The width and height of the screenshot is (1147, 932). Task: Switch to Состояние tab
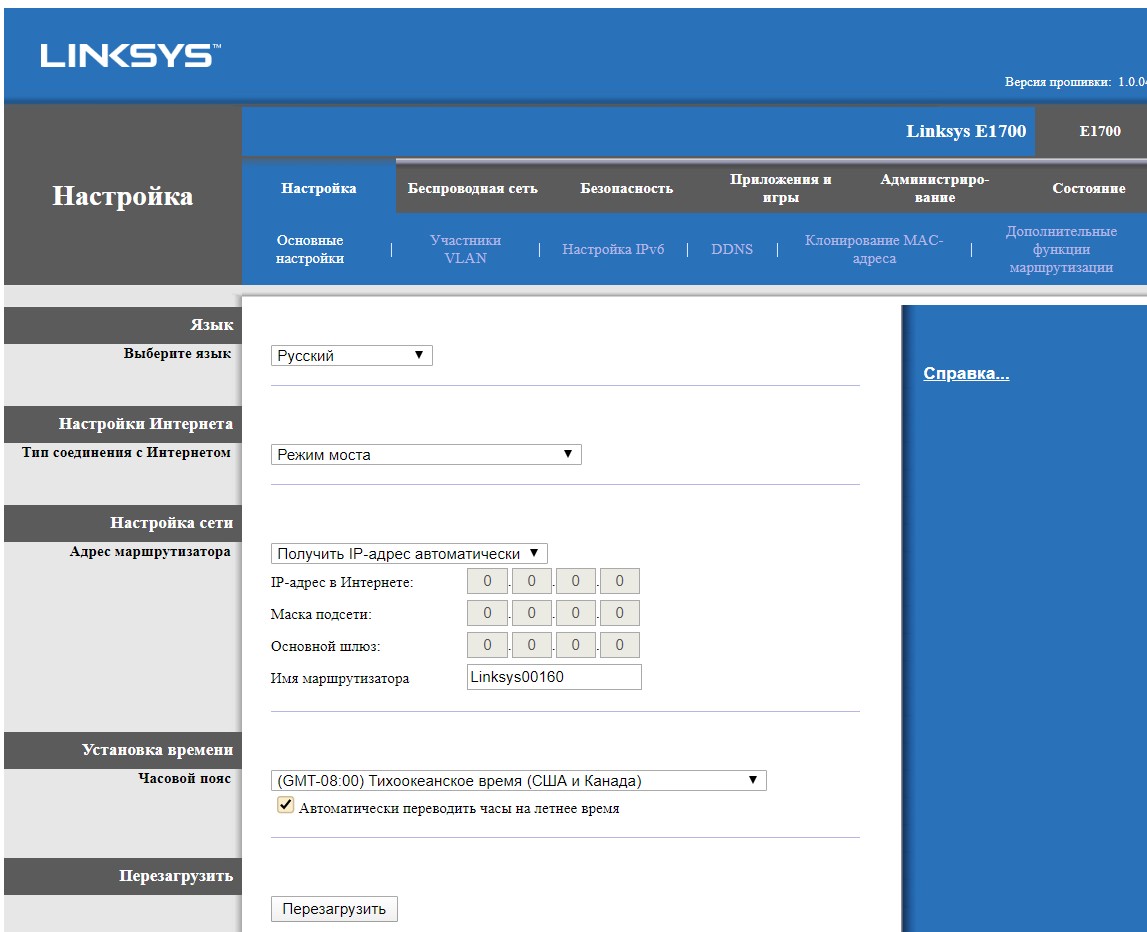click(x=1088, y=188)
